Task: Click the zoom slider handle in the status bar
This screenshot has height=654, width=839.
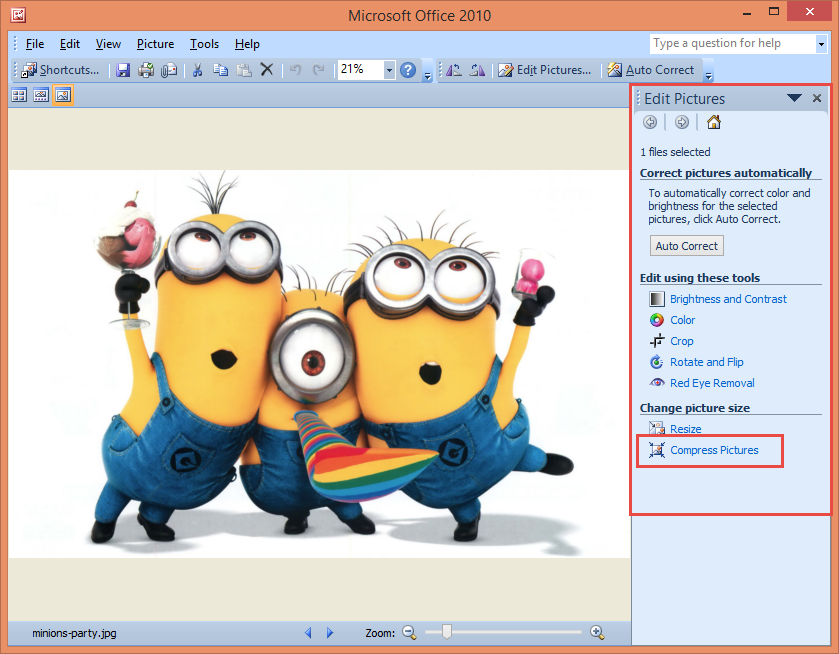Action: 447,632
